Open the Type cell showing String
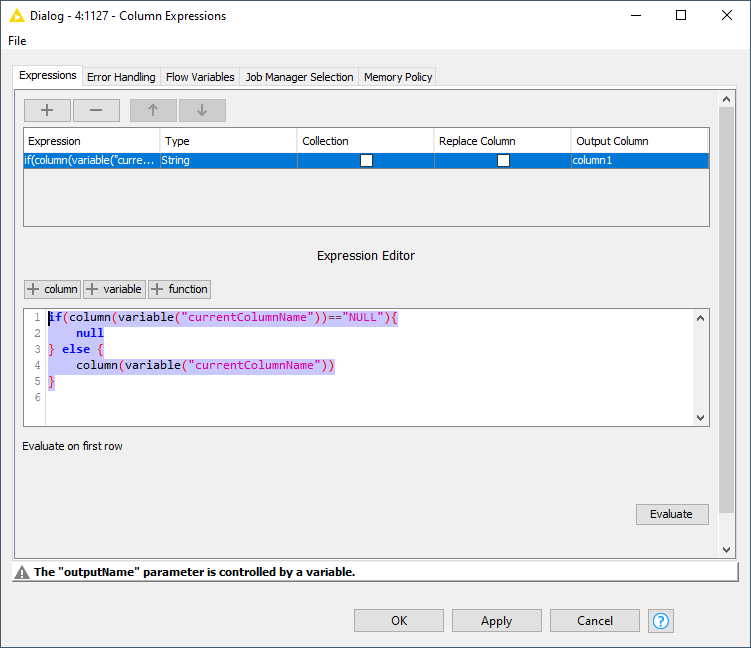Viewport: 751px width, 648px height. pyautogui.click(x=228, y=160)
